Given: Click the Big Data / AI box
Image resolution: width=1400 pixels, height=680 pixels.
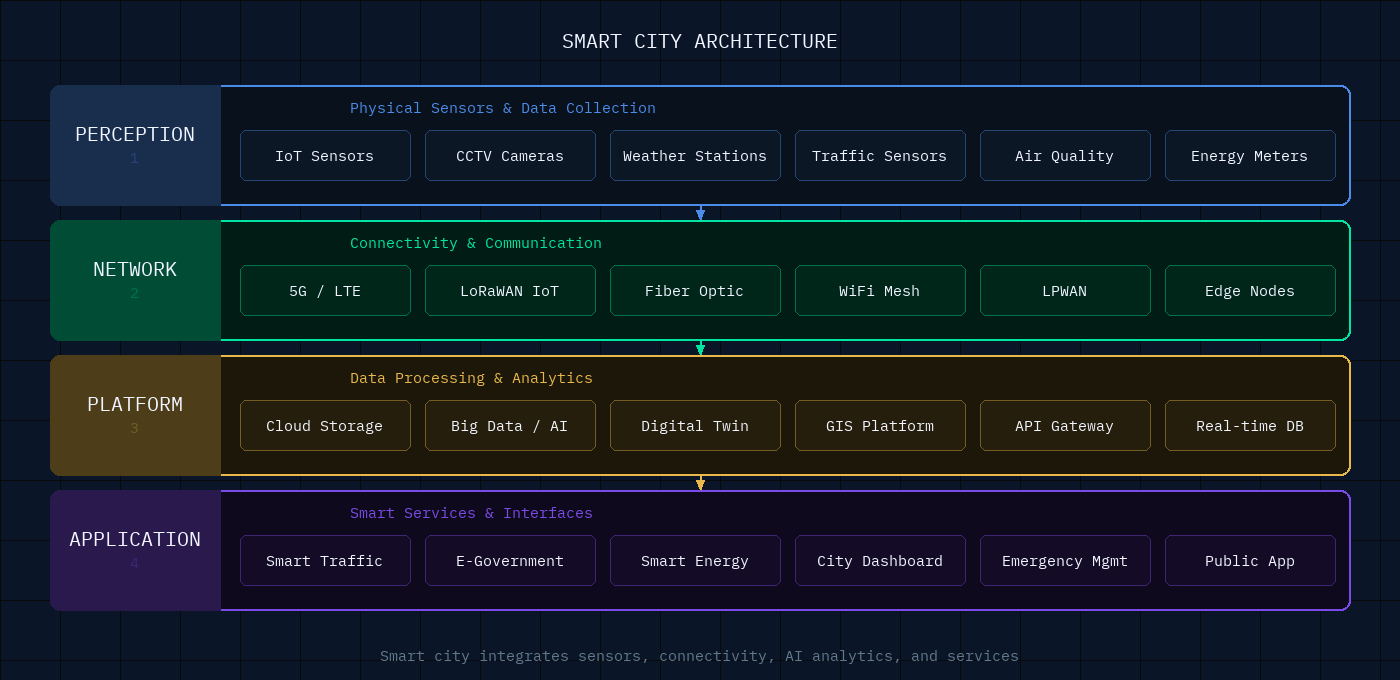Looking at the screenshot, I should 510,426.
